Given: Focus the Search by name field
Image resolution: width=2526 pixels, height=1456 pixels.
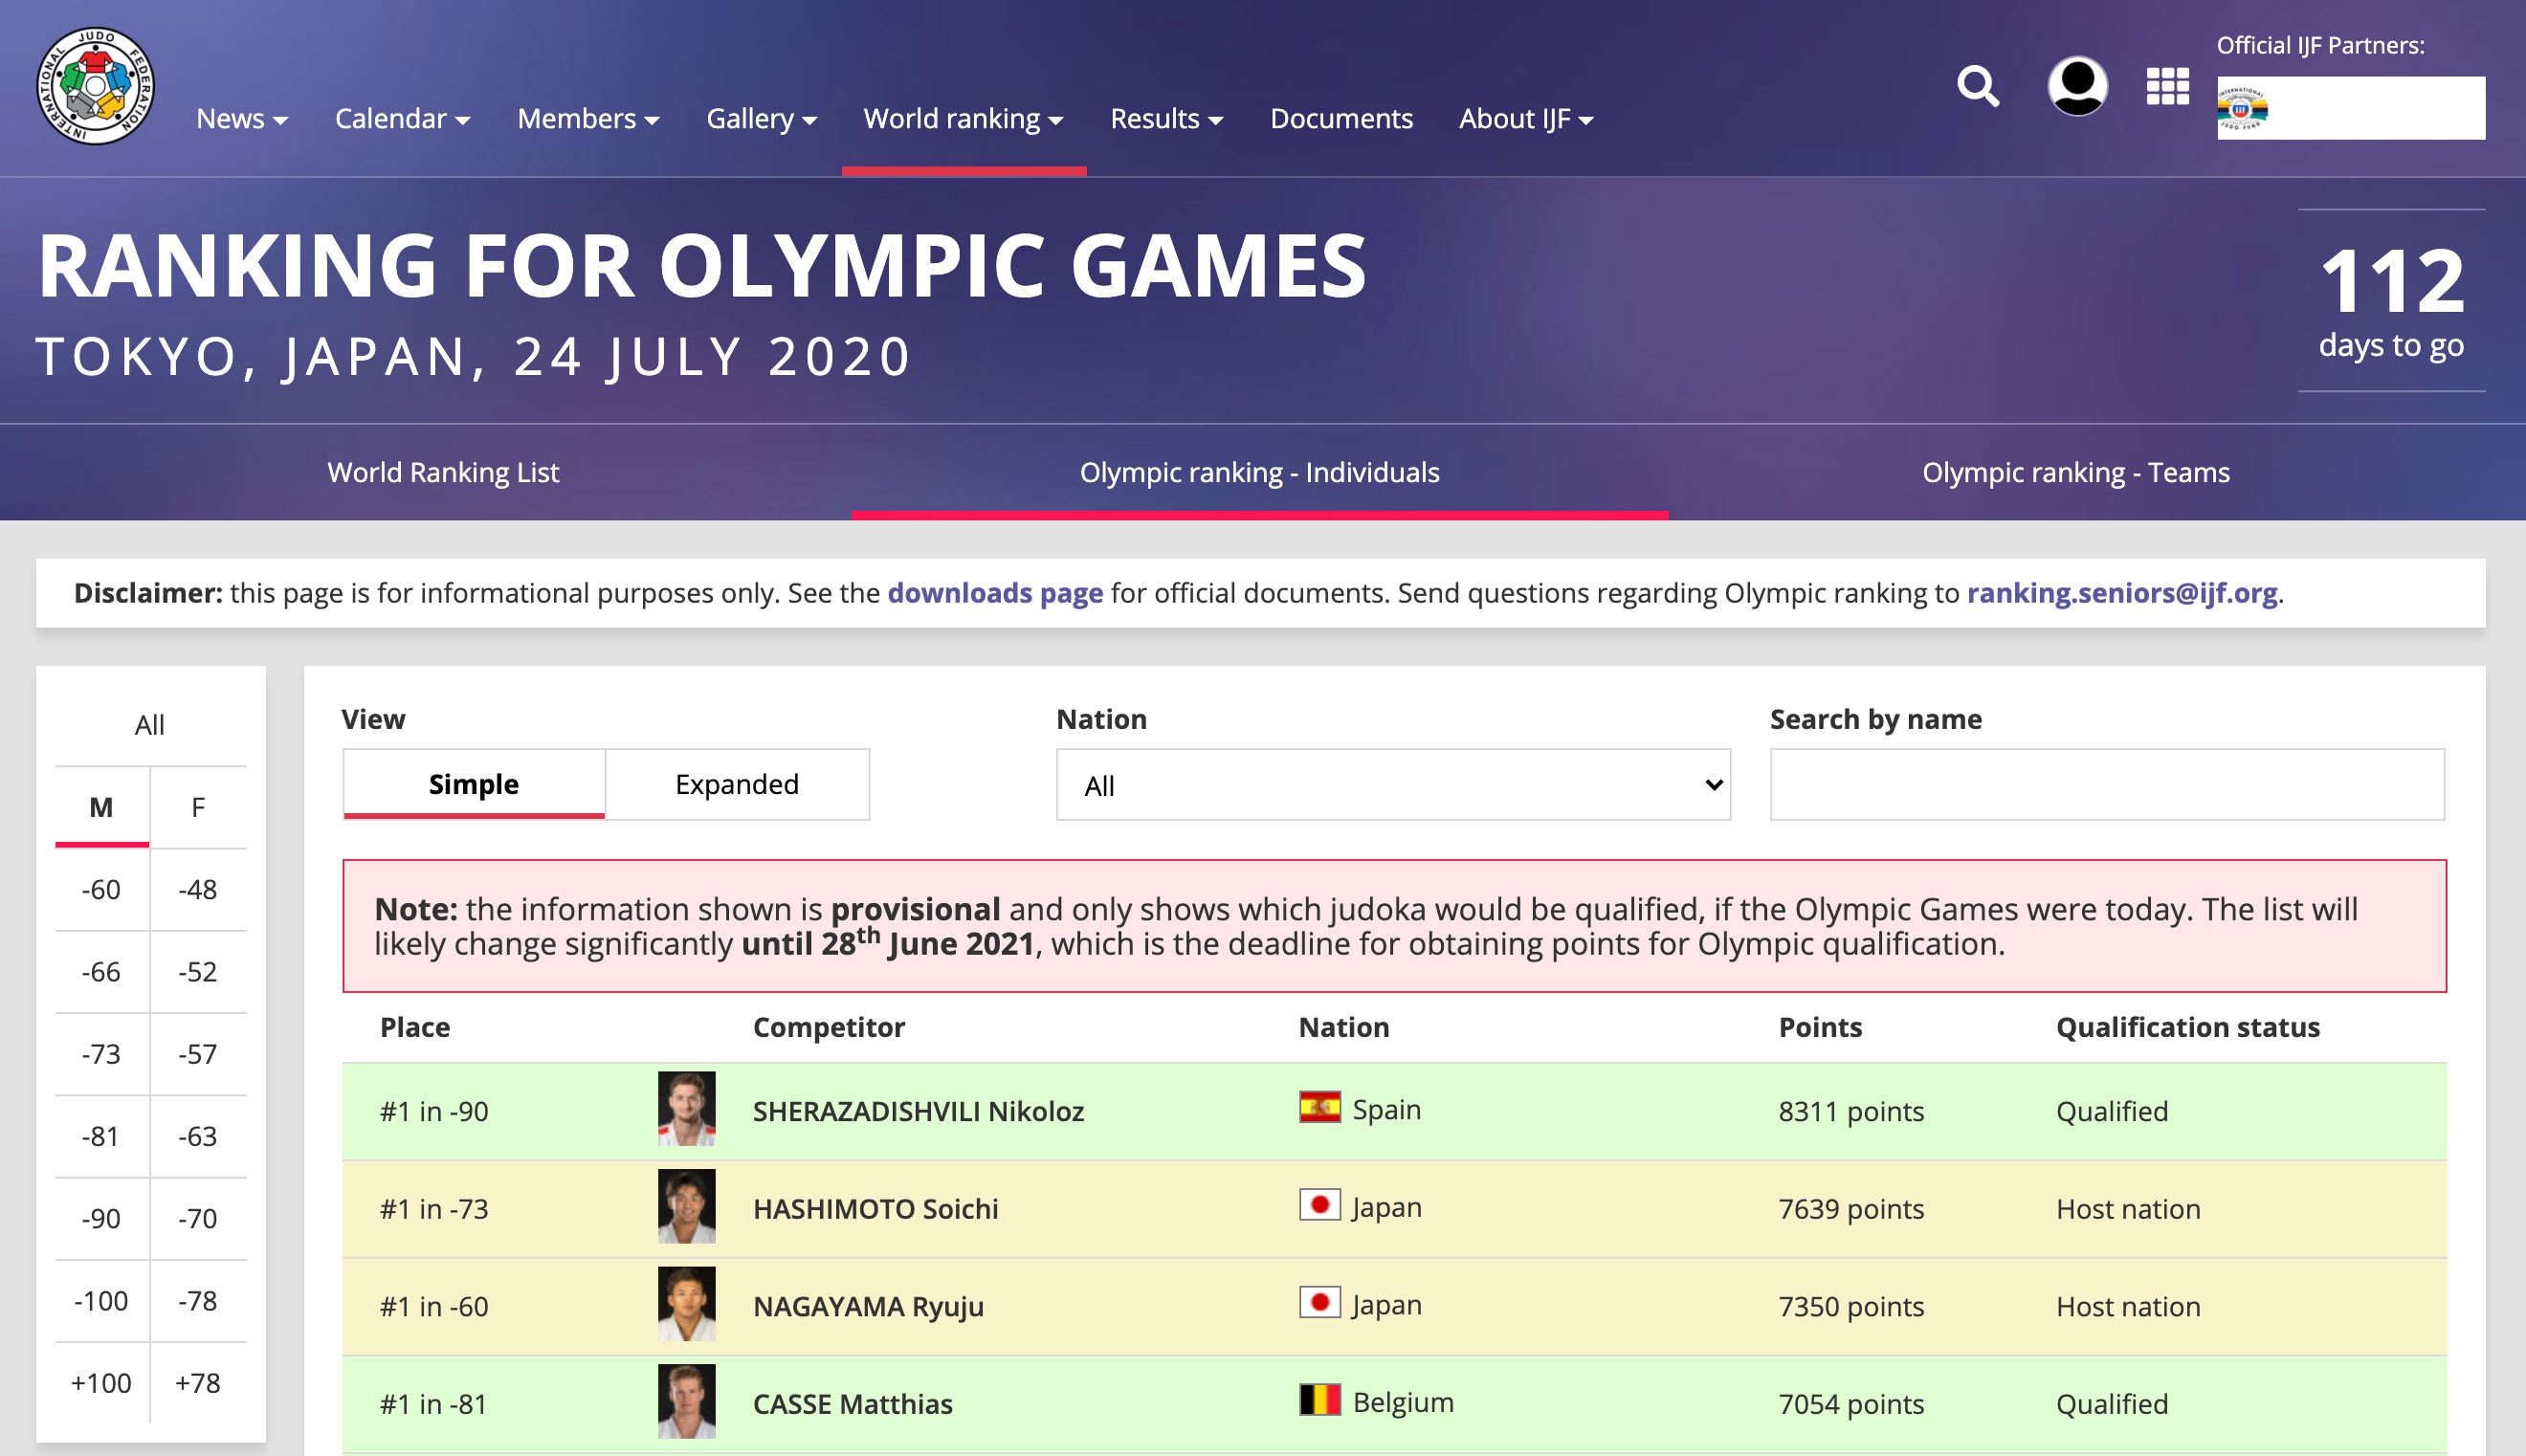Looking at the screenshot, I should 2106,785.
